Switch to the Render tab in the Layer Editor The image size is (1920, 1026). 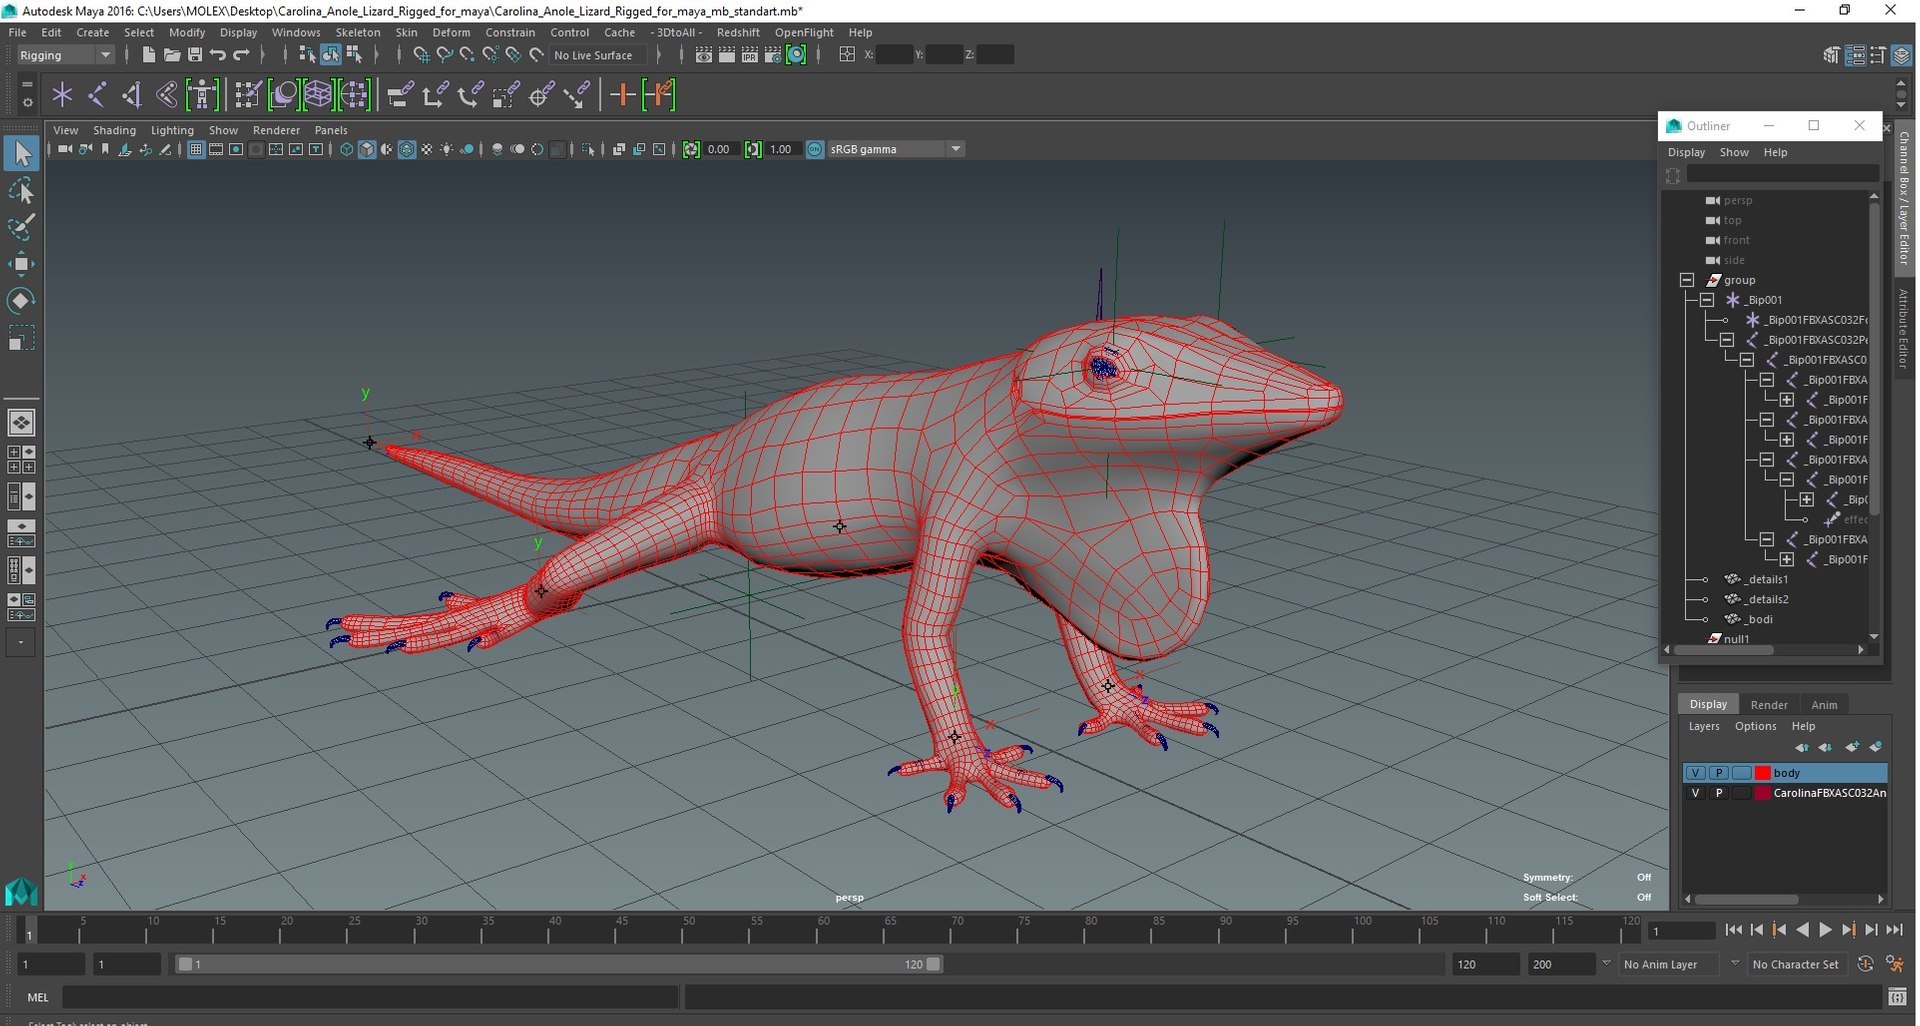pyautogui.click(x=1768, y=704)
